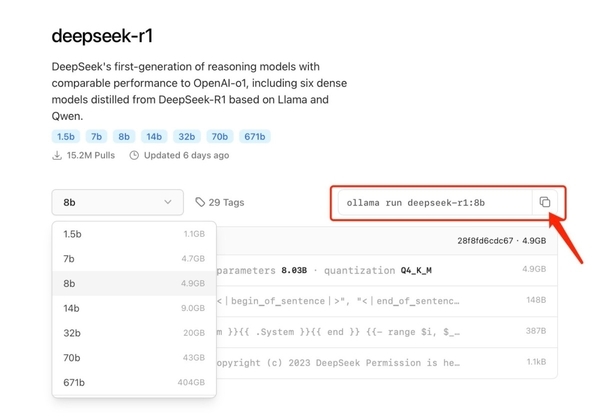The image size is (600, 417).
Task: Pick the 671b 404GB model
Action: [133, 382]
